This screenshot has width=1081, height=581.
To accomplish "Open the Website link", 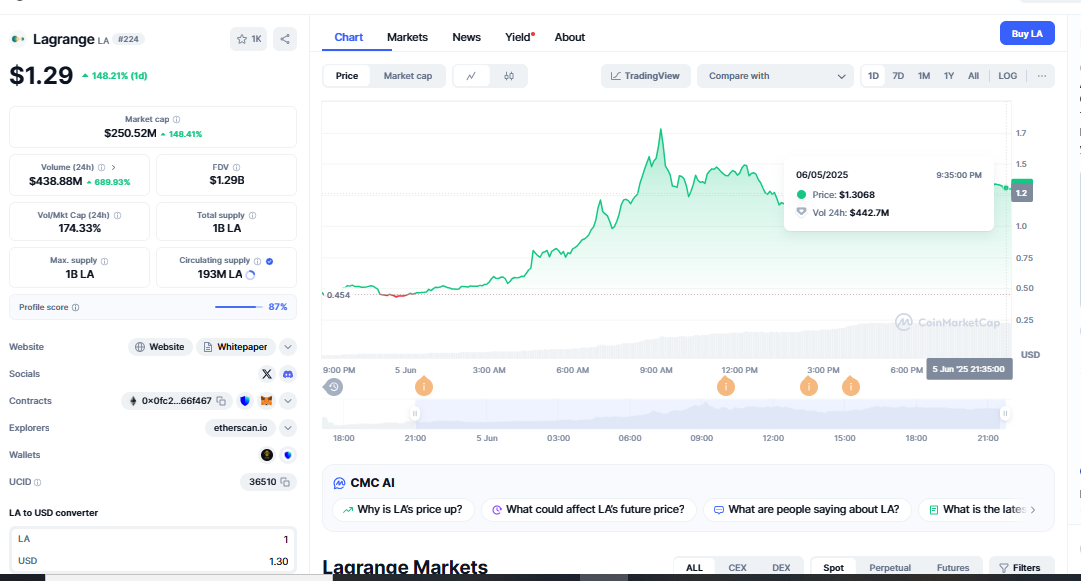I will (160, 347).
